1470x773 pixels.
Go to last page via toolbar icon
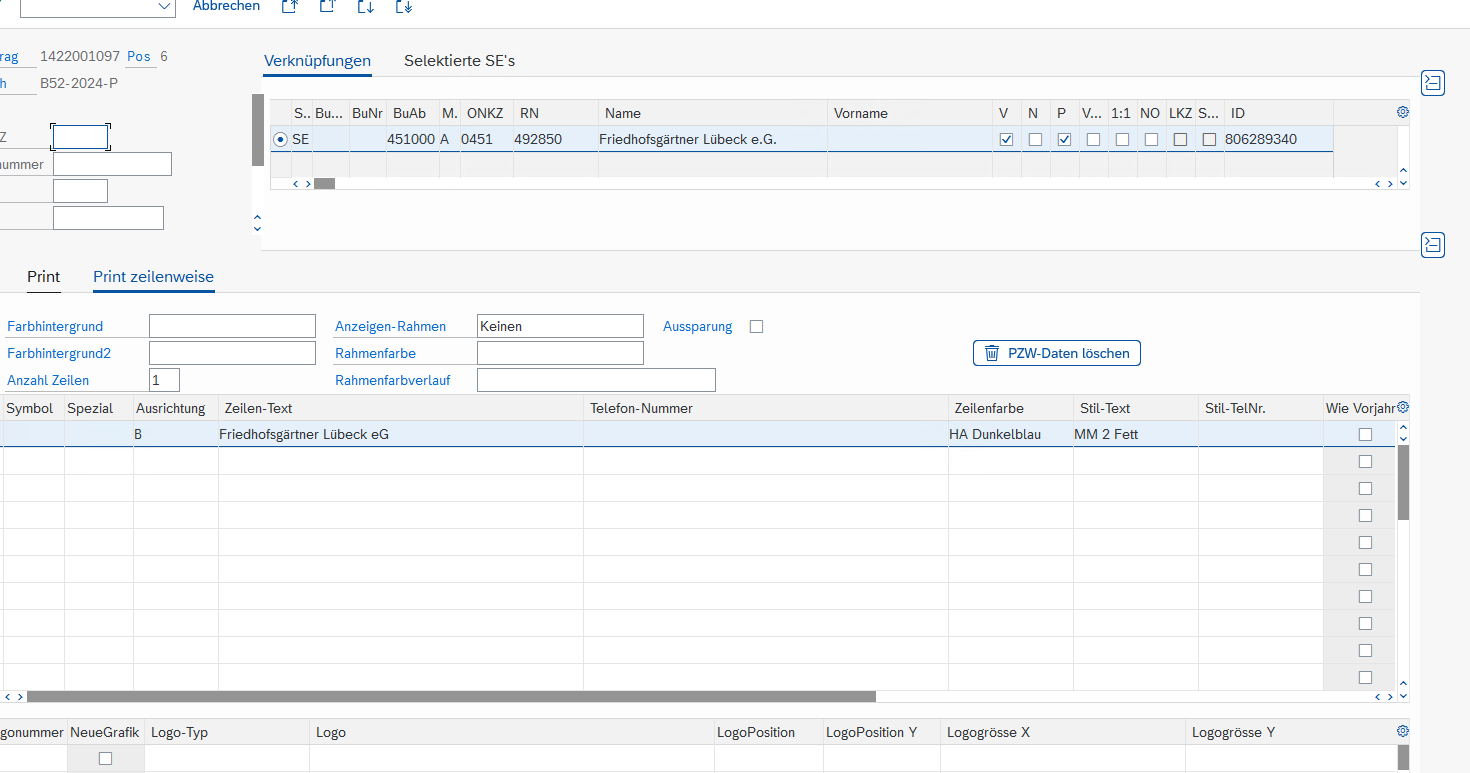tap(404, 6)
